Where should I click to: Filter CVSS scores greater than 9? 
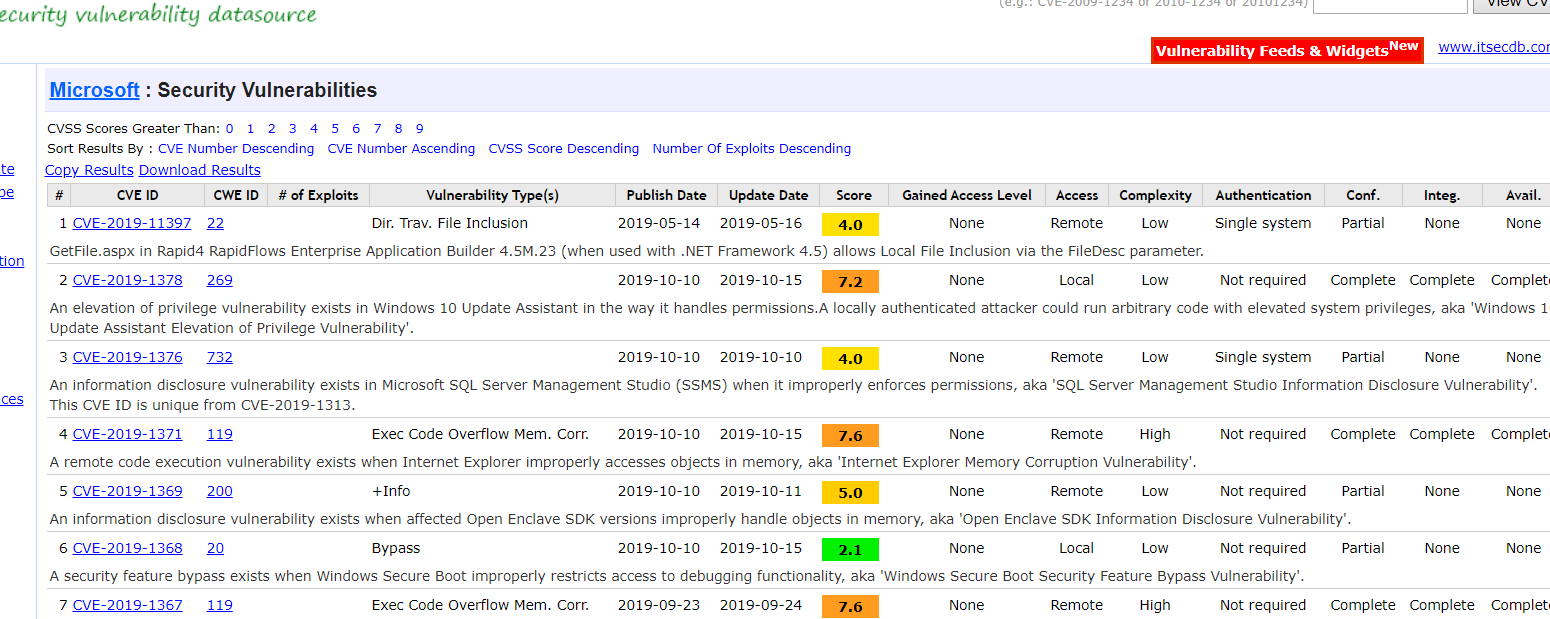coord(419,128)
